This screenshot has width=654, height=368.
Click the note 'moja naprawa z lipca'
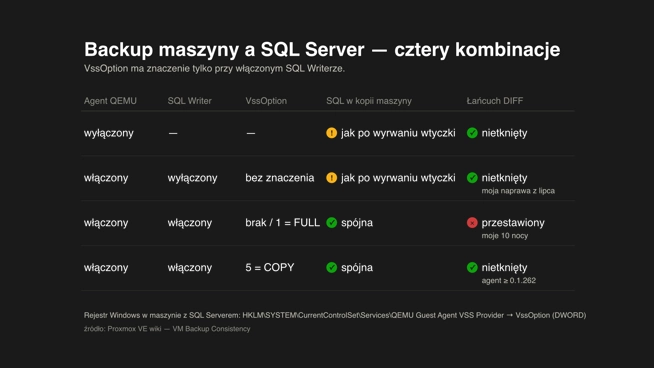pos(518,191)
